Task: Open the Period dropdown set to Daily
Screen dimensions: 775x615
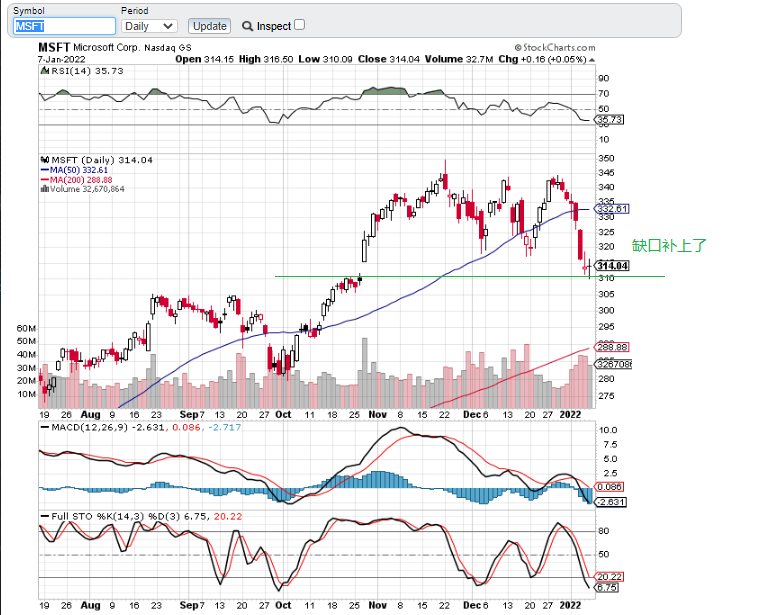Action: [x=149, y=26]
